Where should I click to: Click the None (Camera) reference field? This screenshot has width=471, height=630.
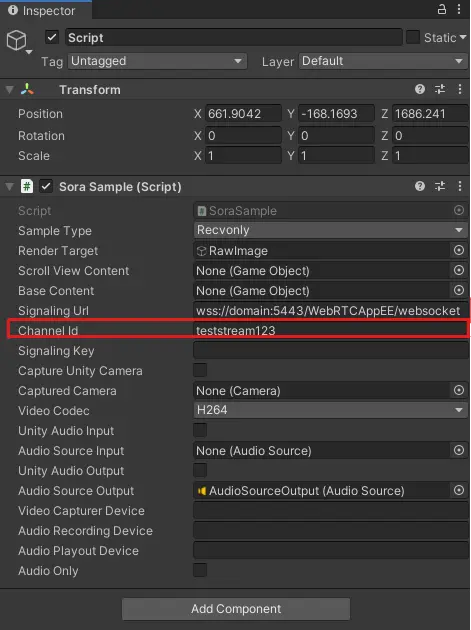pyautogui.click(x=322, y=390)
